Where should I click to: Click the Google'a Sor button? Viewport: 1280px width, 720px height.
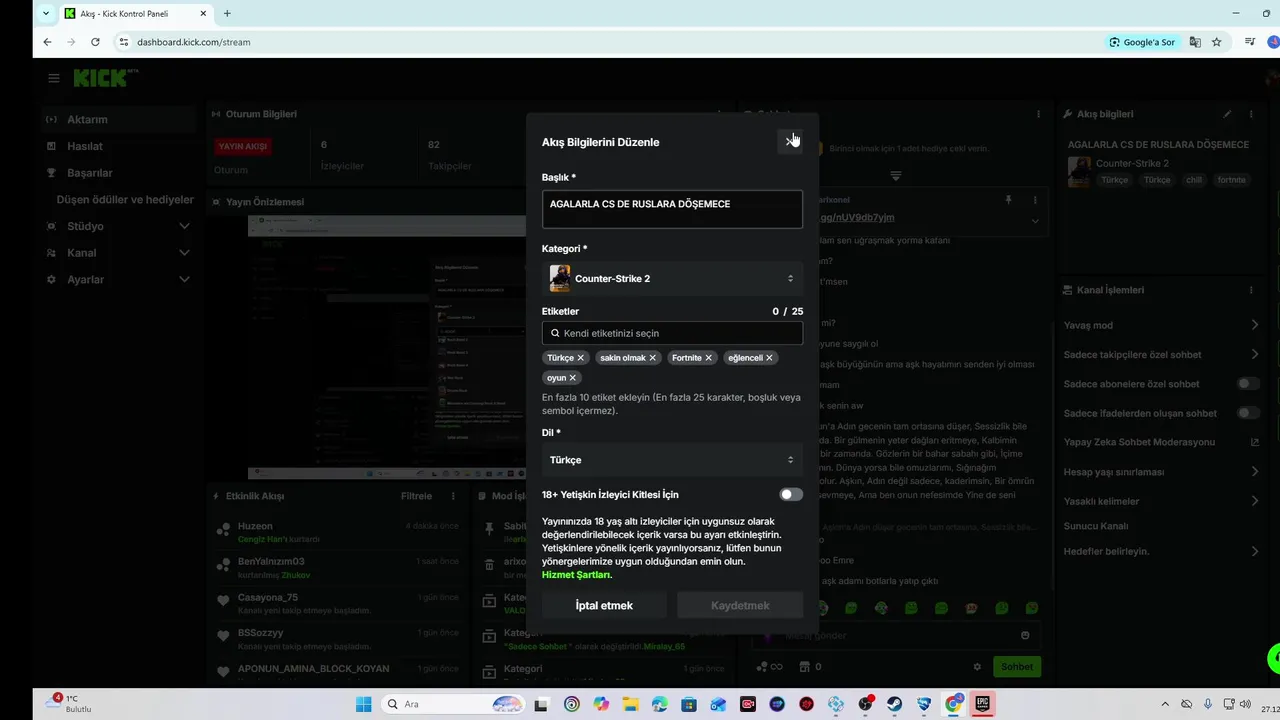(1142, 42)
